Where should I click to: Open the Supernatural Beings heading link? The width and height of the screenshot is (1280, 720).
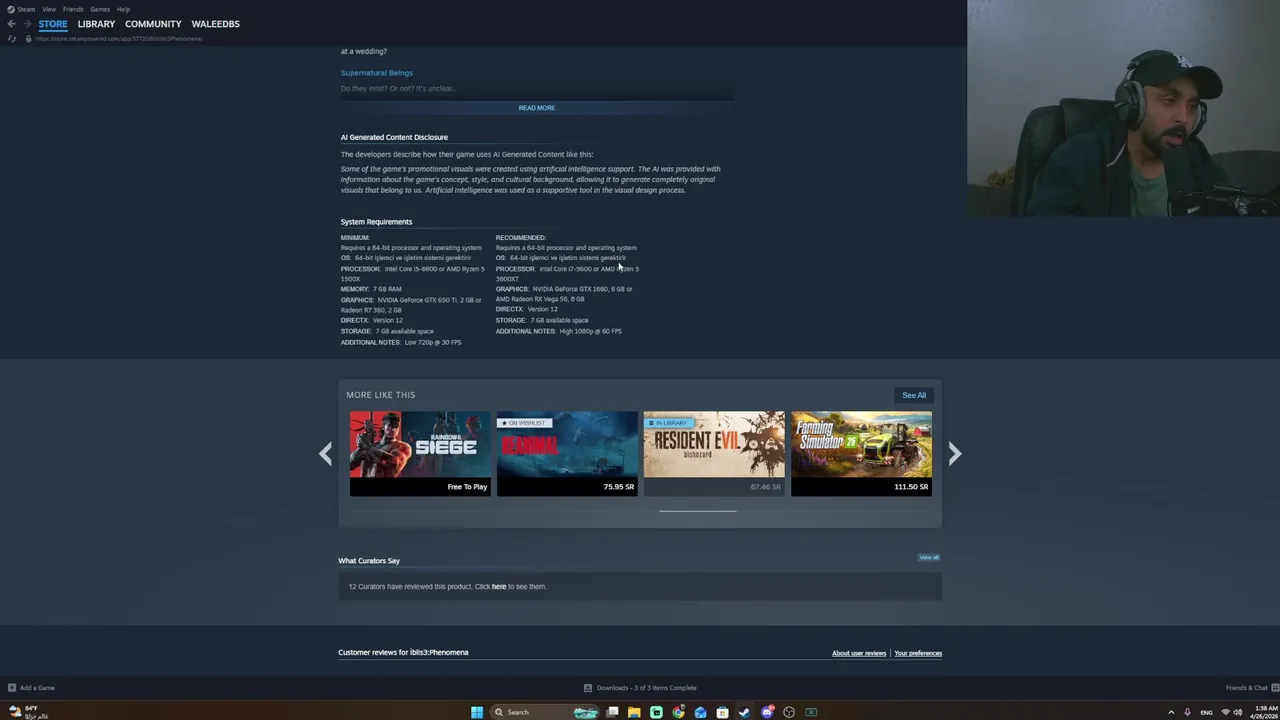(x=377, y=73)
